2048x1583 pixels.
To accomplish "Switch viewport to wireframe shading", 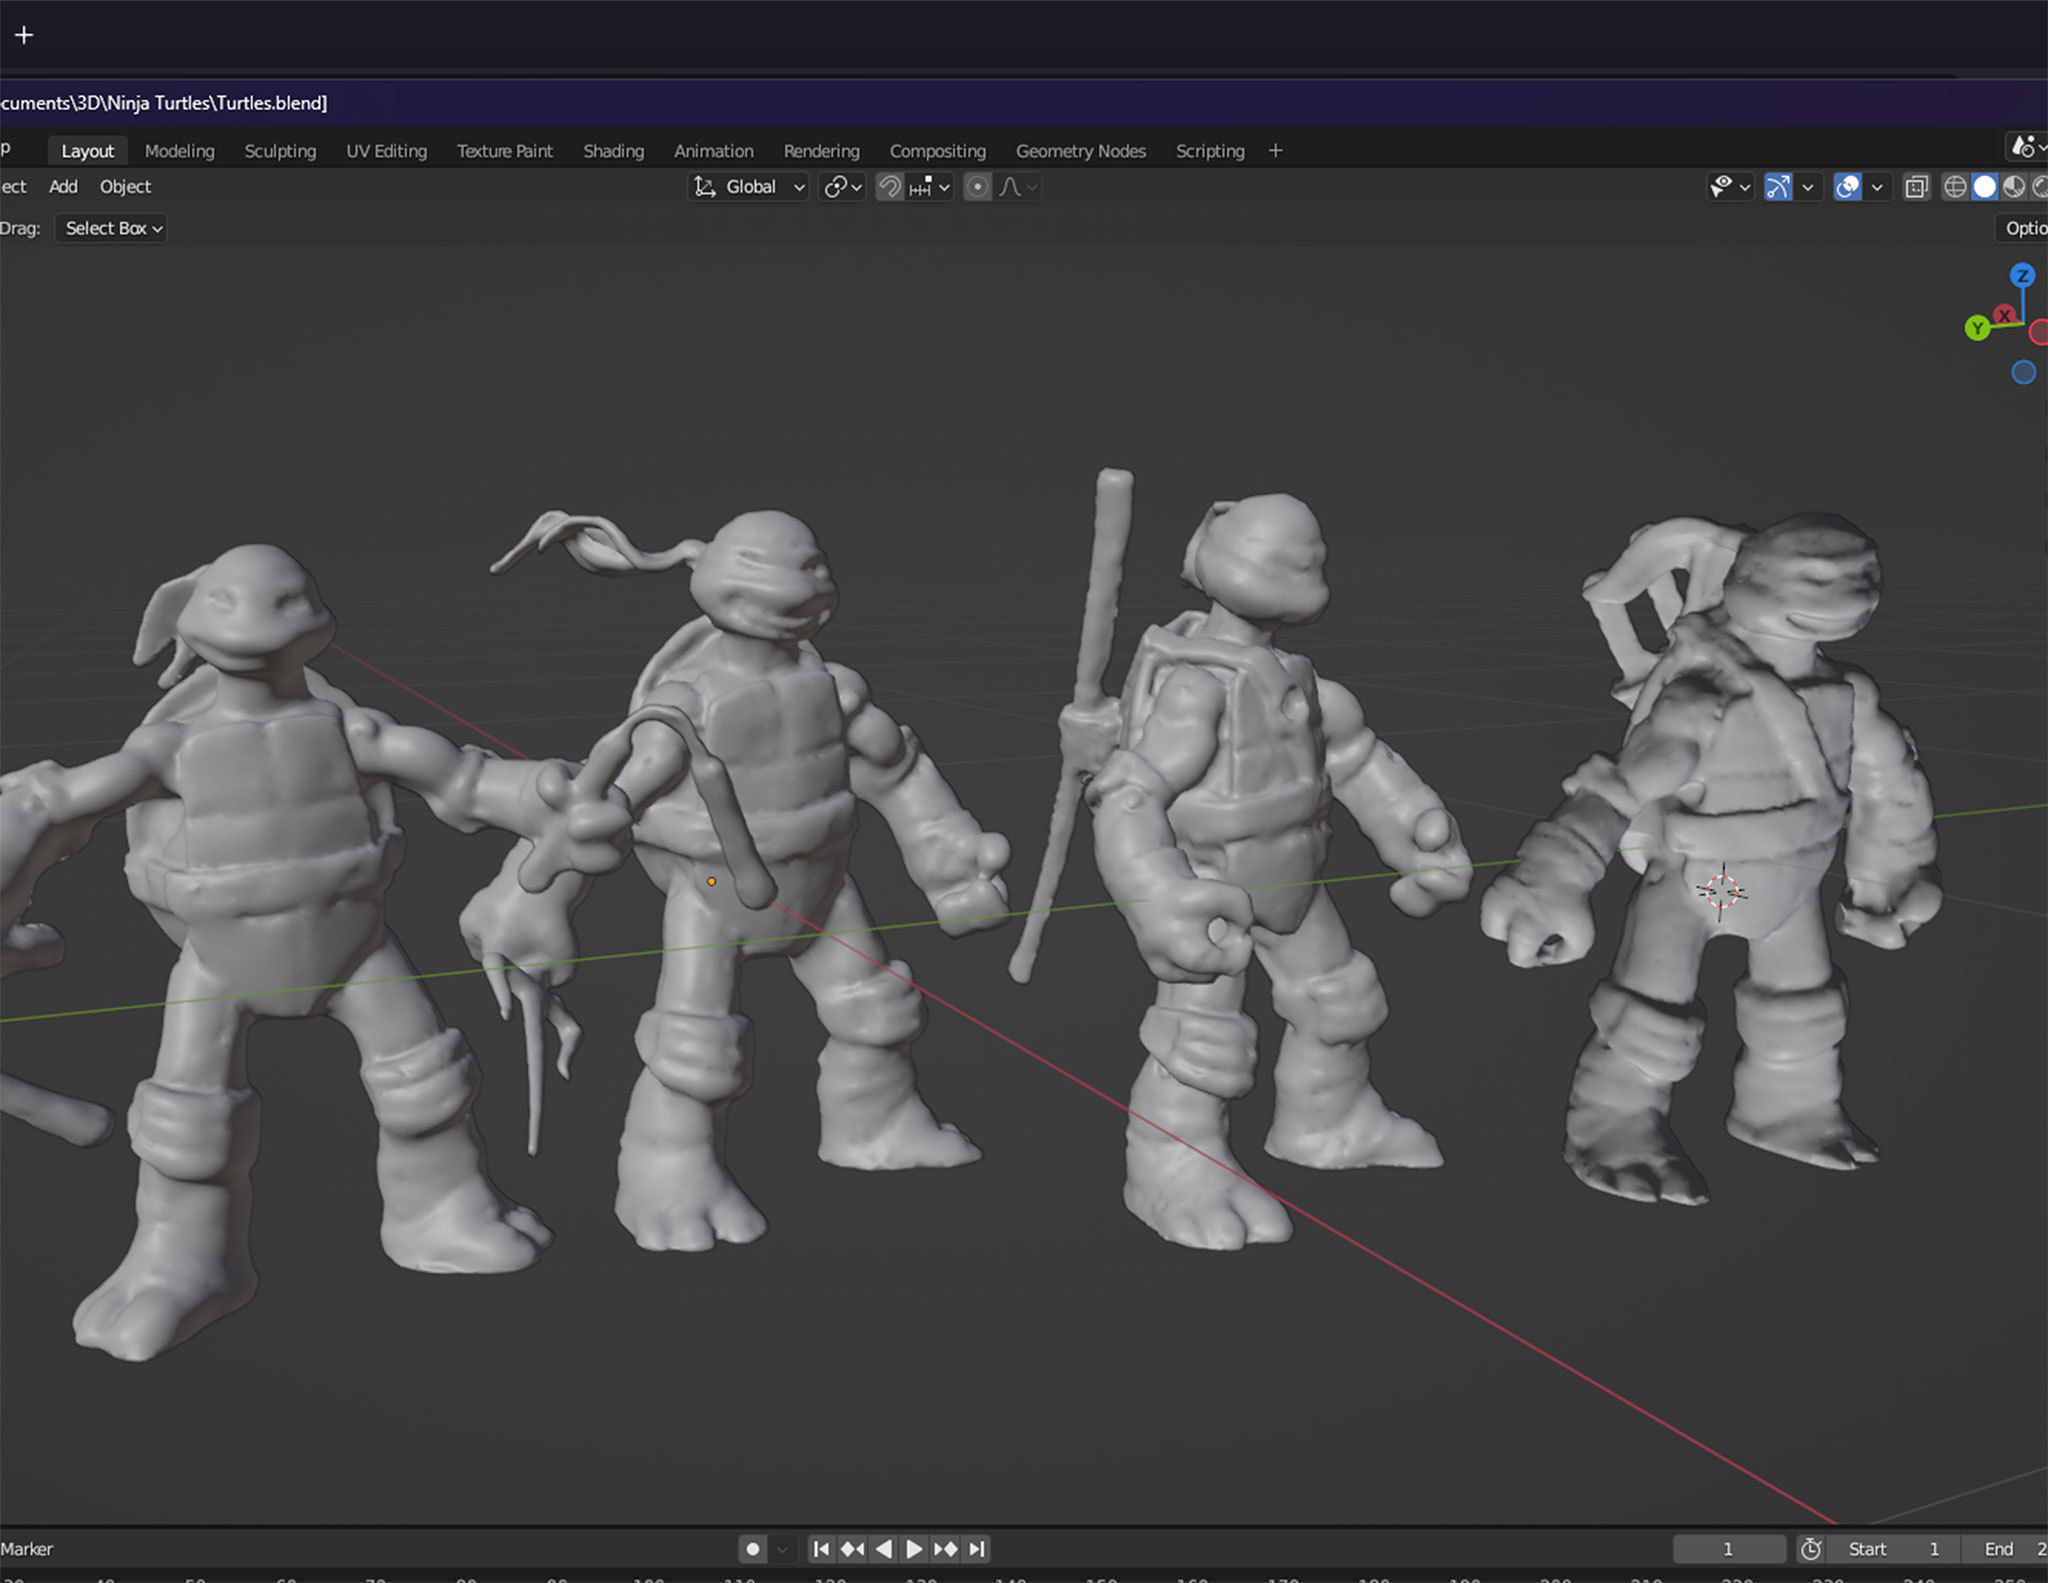I will click(x=1956, y=187).
